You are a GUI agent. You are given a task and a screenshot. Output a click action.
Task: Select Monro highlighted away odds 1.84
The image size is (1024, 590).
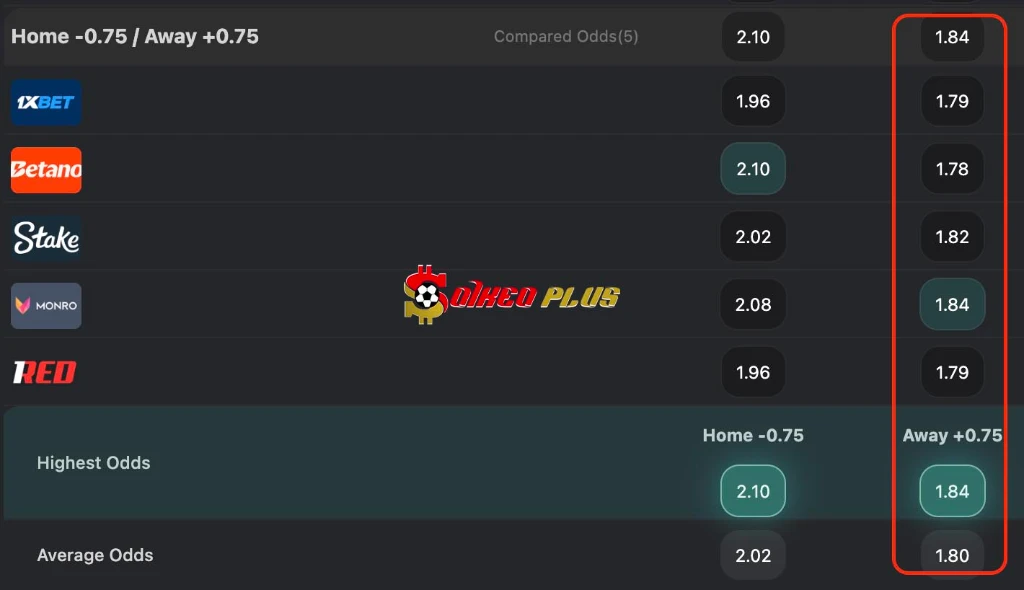[x=952, y=304]
